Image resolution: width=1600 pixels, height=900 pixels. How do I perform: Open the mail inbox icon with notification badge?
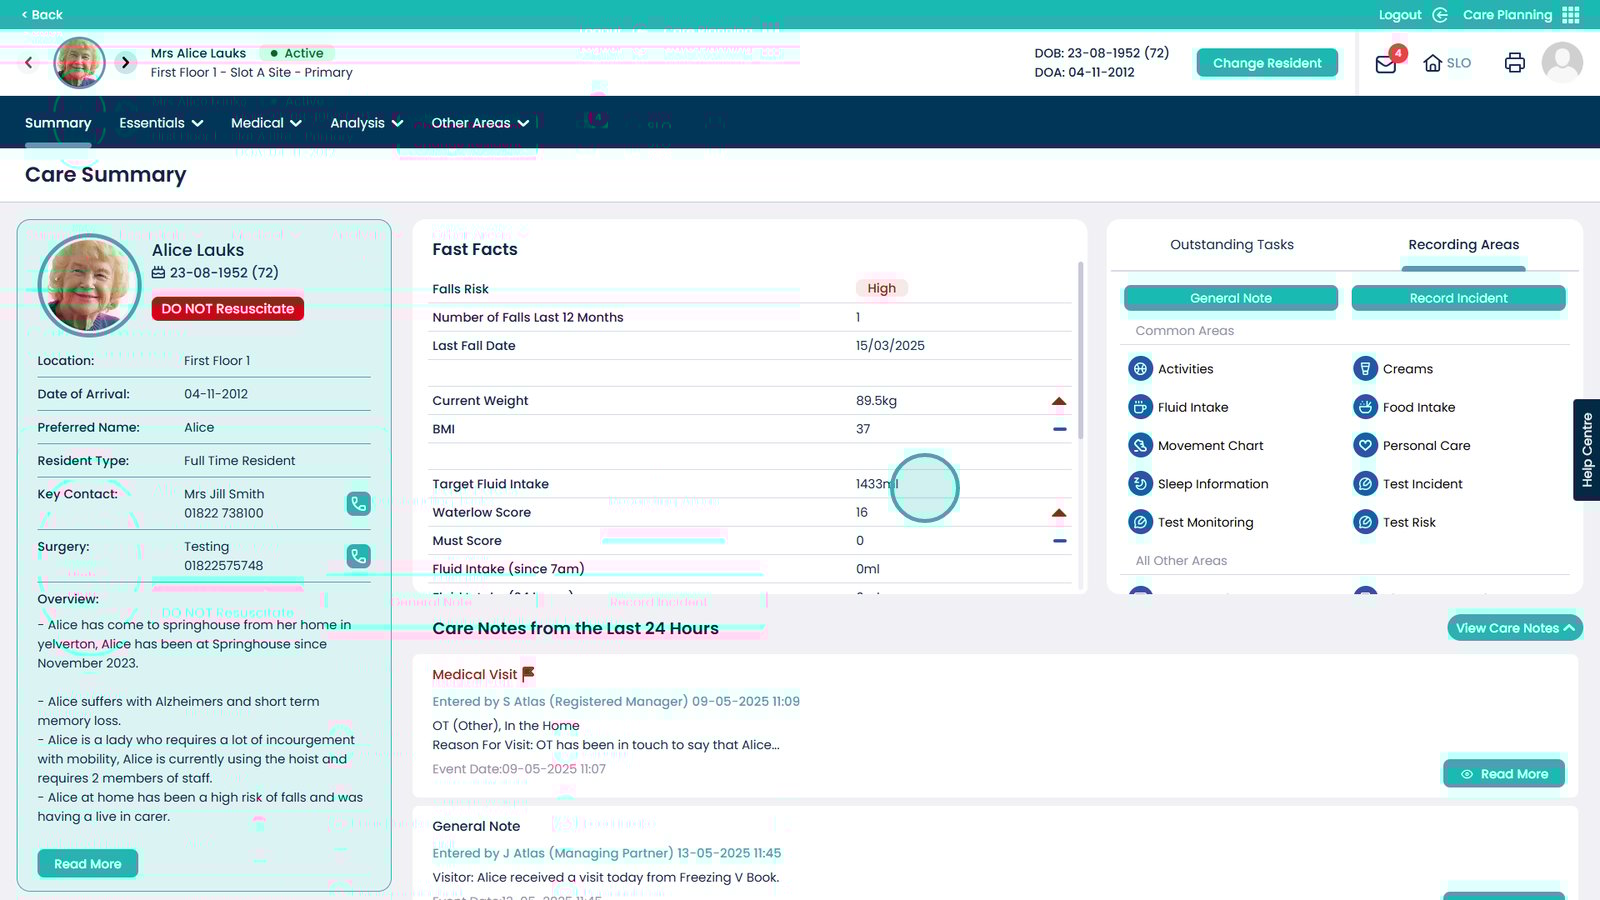tap(1386, 64)
